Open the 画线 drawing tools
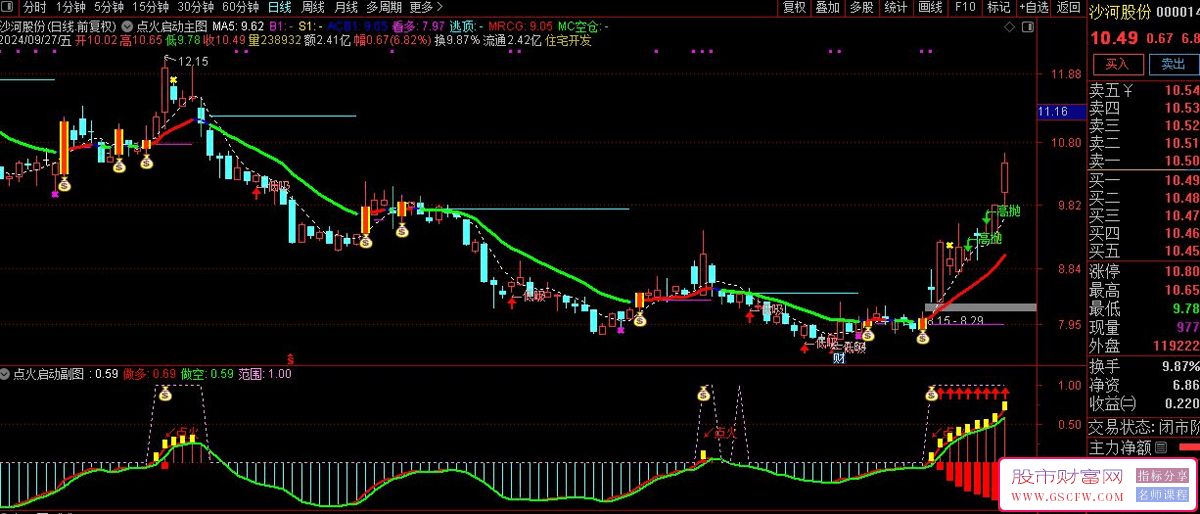Viewport: 1200px width, 514px height. [x=931, y=7]
